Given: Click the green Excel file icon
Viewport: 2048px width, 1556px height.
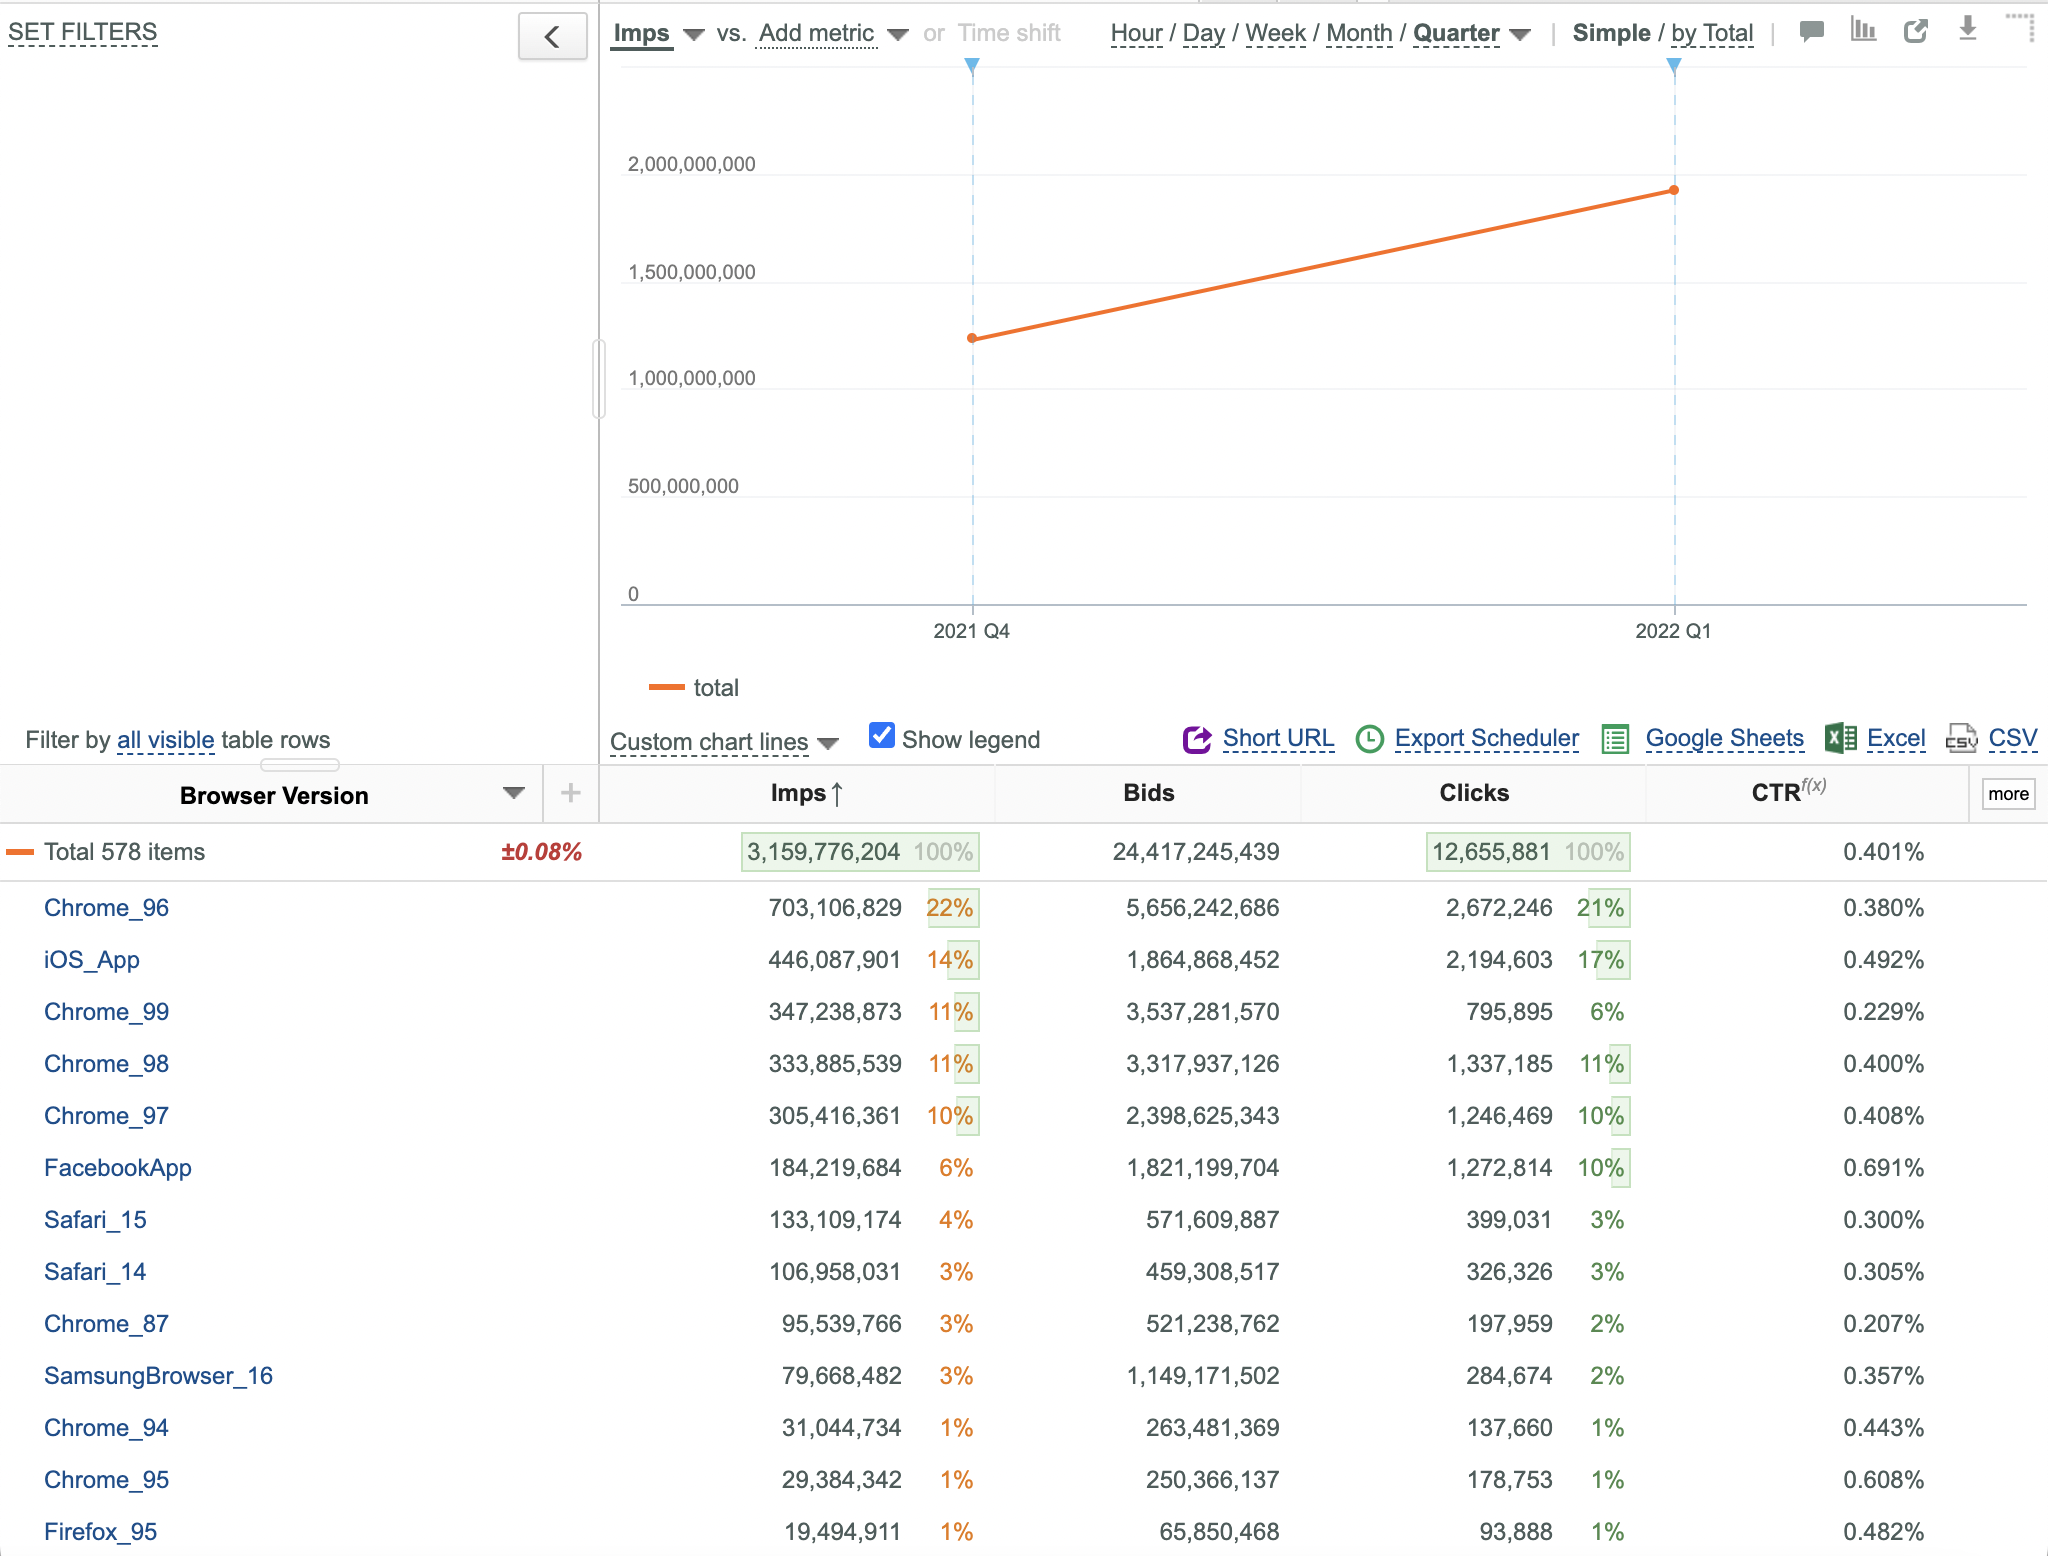Looking at the screenshot, I should click(x=1840, y=738).
